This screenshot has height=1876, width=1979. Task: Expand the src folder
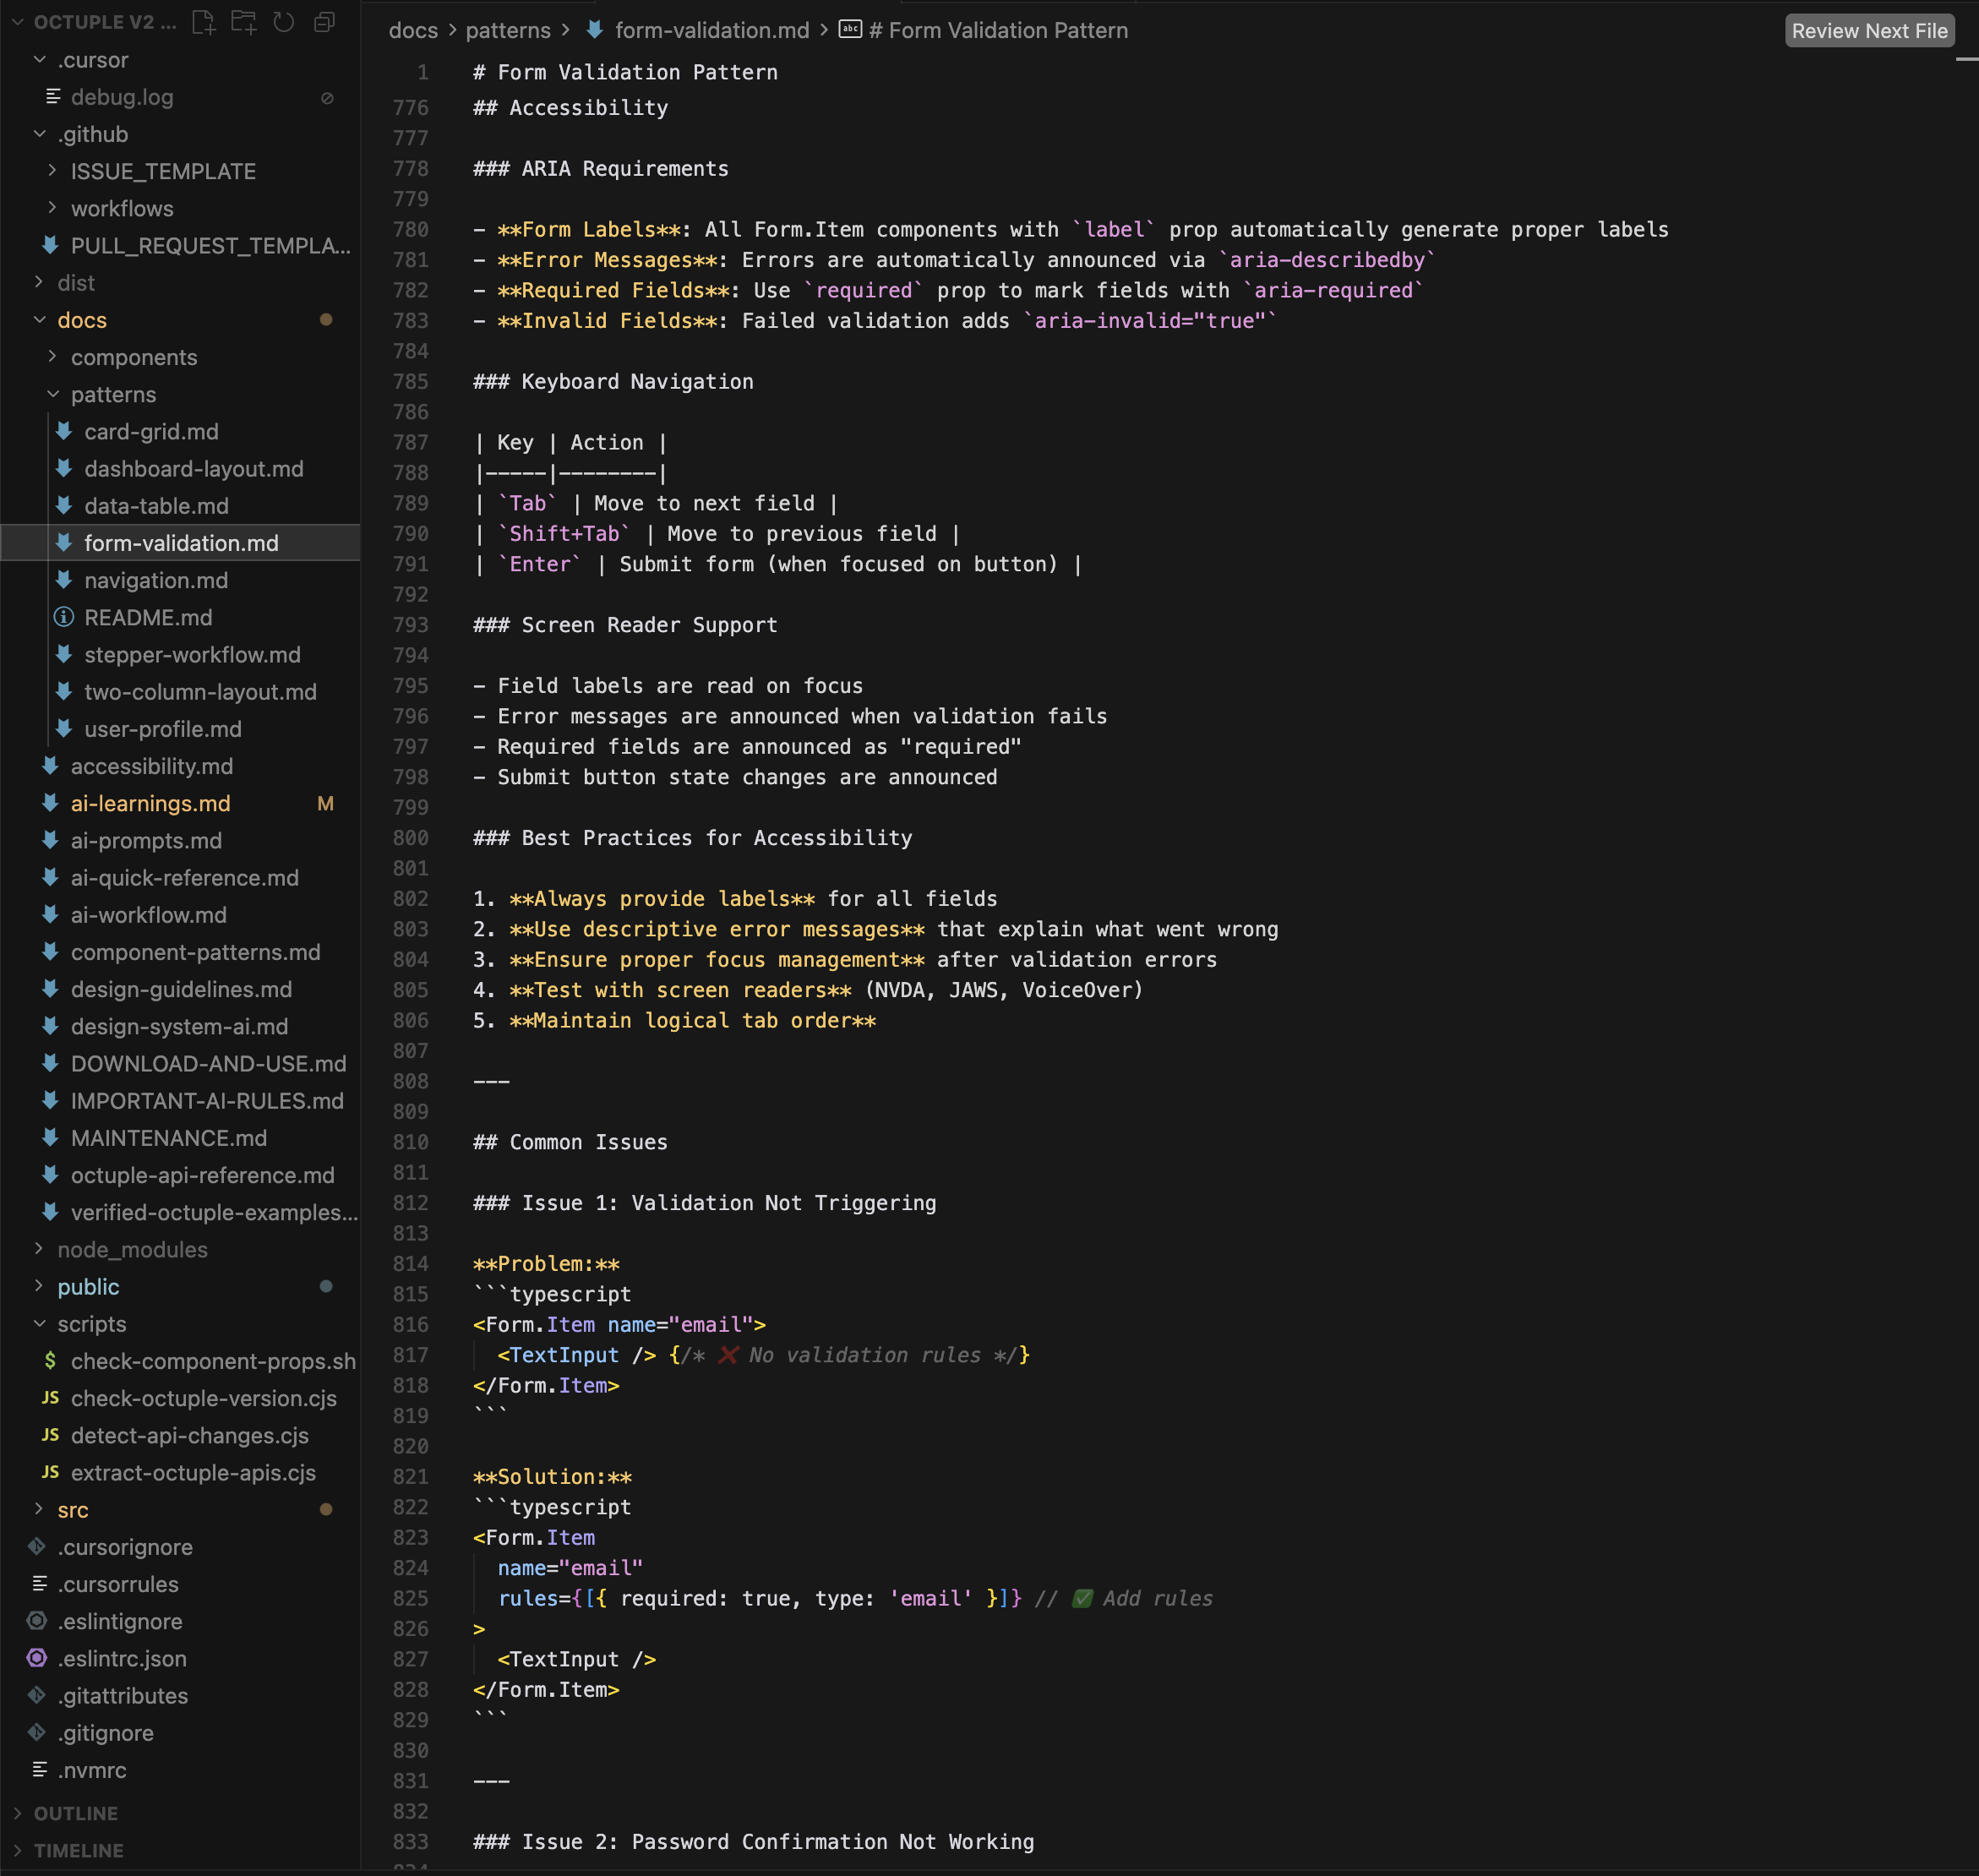pyautogui.click(x=38, y=1510)
